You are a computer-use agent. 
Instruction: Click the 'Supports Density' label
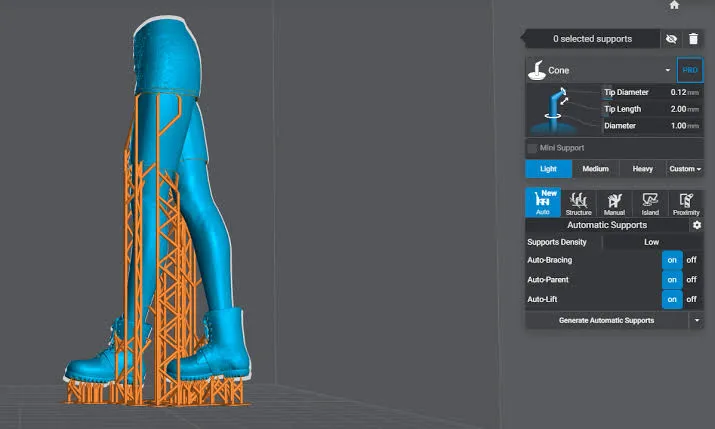click(x=557, y=242)
